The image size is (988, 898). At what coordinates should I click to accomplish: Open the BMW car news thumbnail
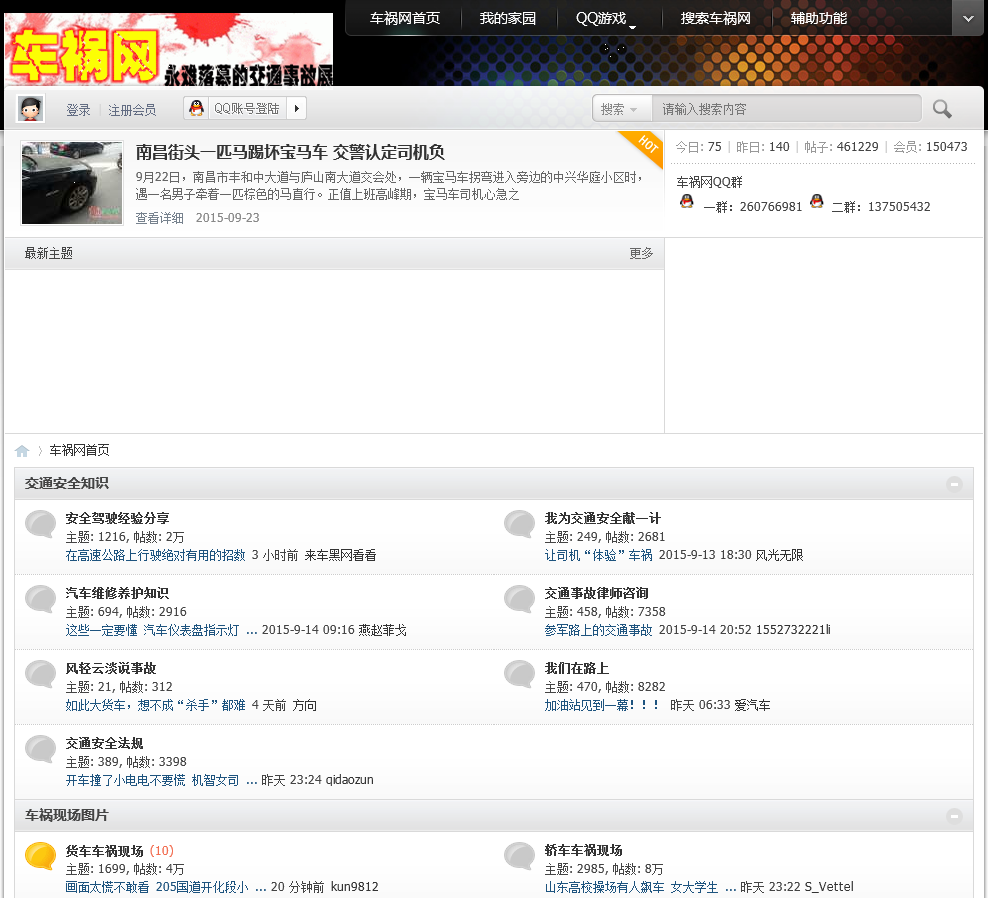(72, 183)
